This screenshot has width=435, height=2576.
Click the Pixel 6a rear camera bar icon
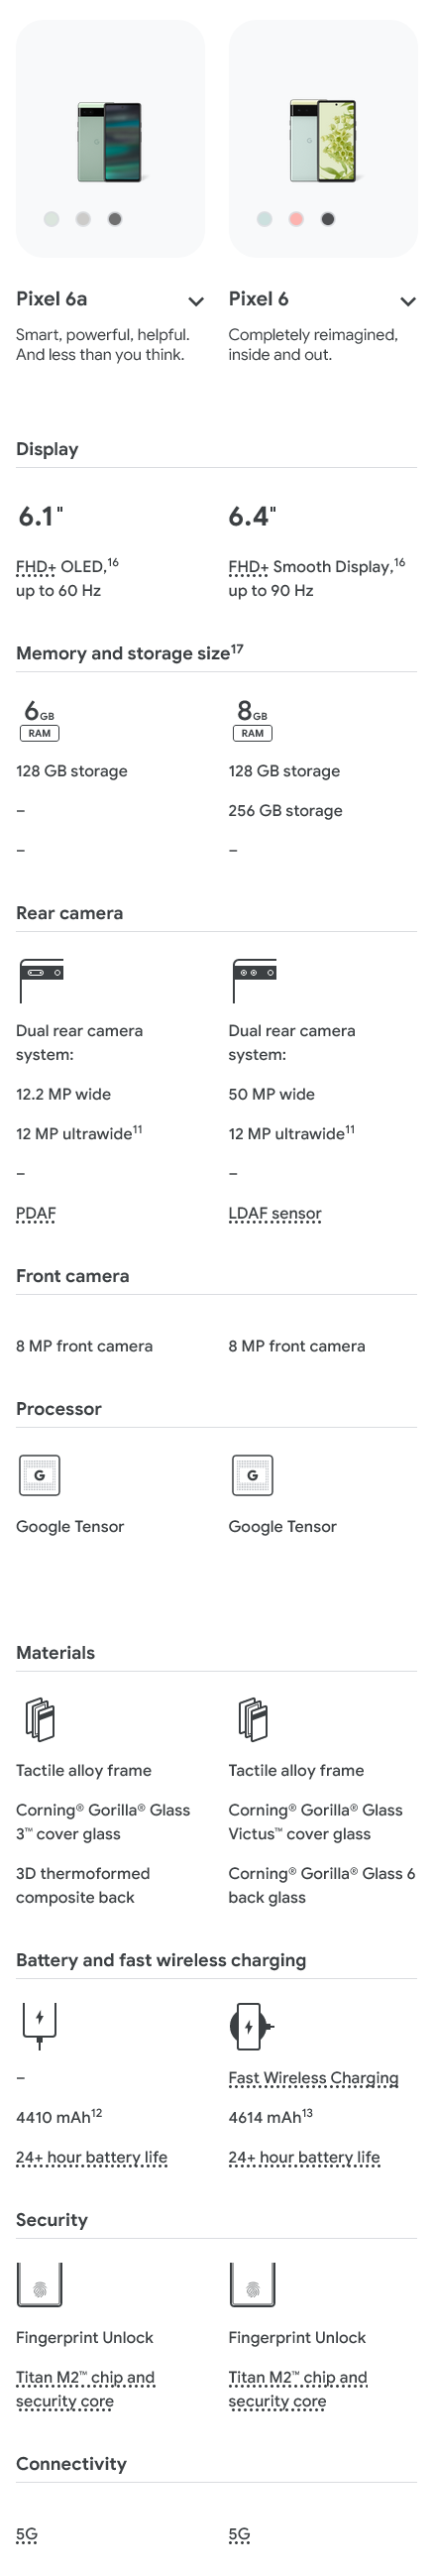click(x=41, y=980)
